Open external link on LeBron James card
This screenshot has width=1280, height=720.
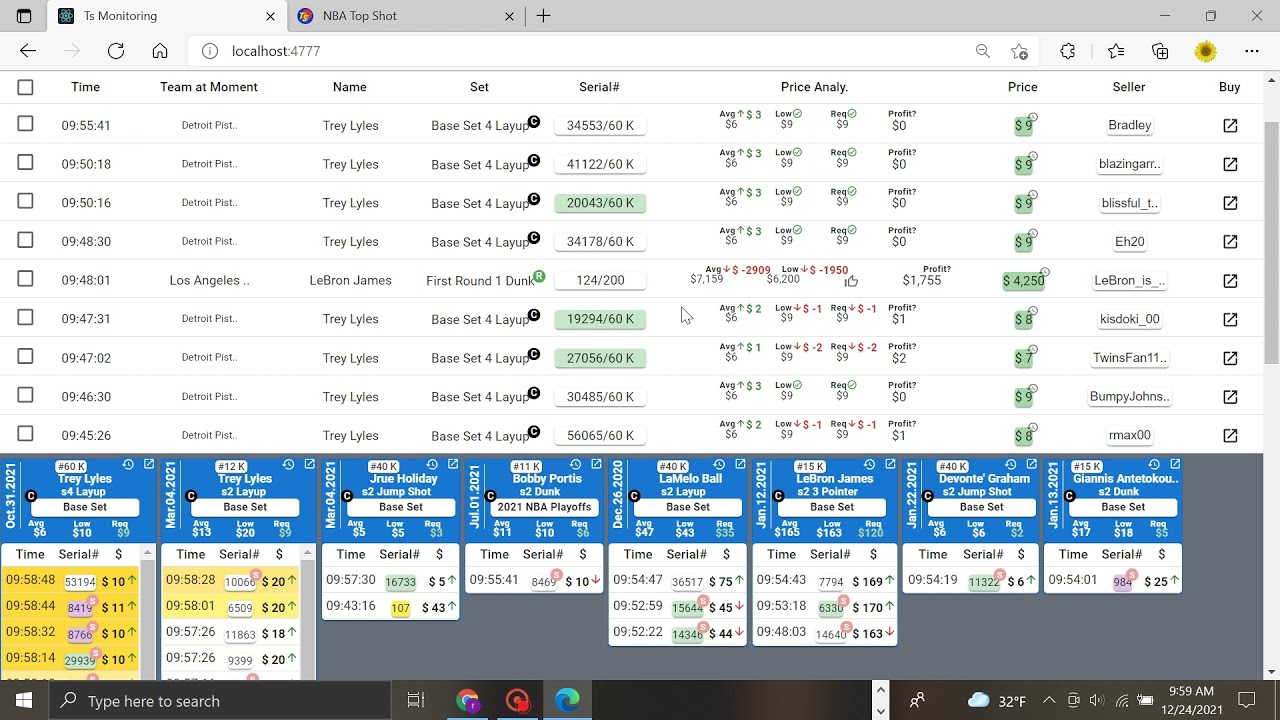[890, 465]
